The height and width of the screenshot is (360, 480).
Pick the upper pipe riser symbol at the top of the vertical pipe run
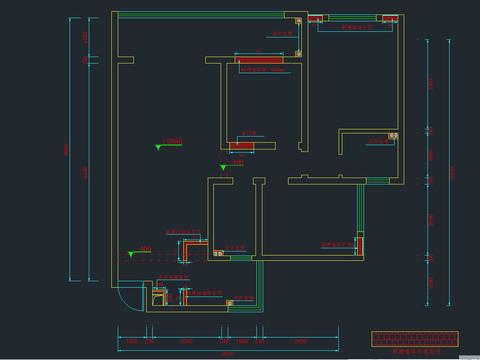coord(299,20)
